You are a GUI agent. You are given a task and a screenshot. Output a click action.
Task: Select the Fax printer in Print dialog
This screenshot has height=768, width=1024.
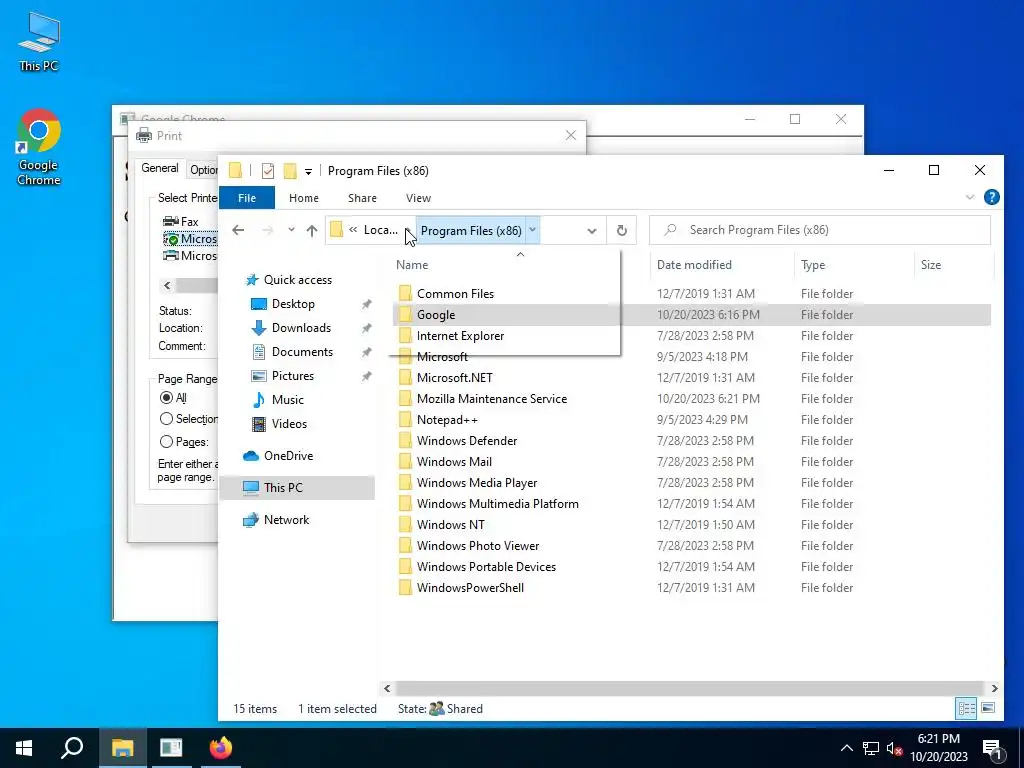[x=182, y=221]
